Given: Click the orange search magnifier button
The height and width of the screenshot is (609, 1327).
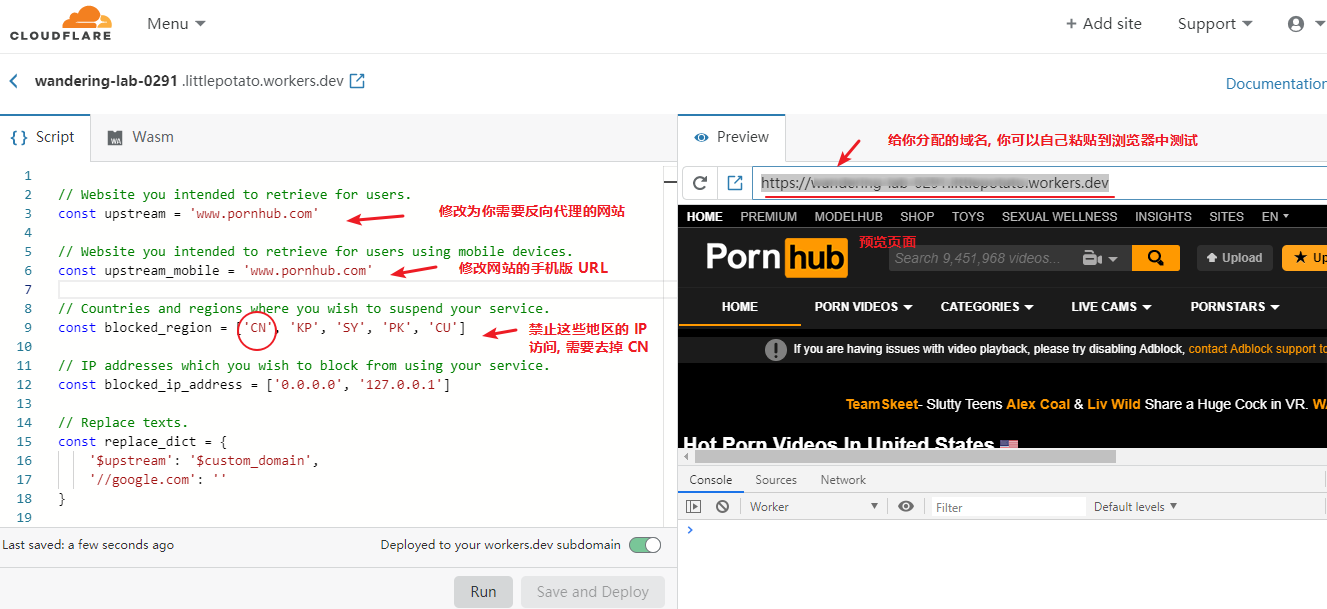Looking at the screenshot, I should (1156, 258).
